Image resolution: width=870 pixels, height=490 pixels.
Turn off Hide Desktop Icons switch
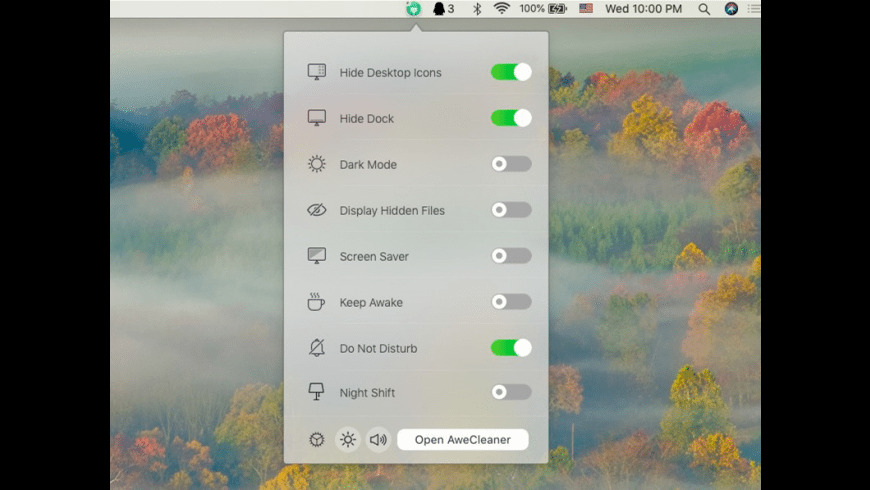[511, 72]
